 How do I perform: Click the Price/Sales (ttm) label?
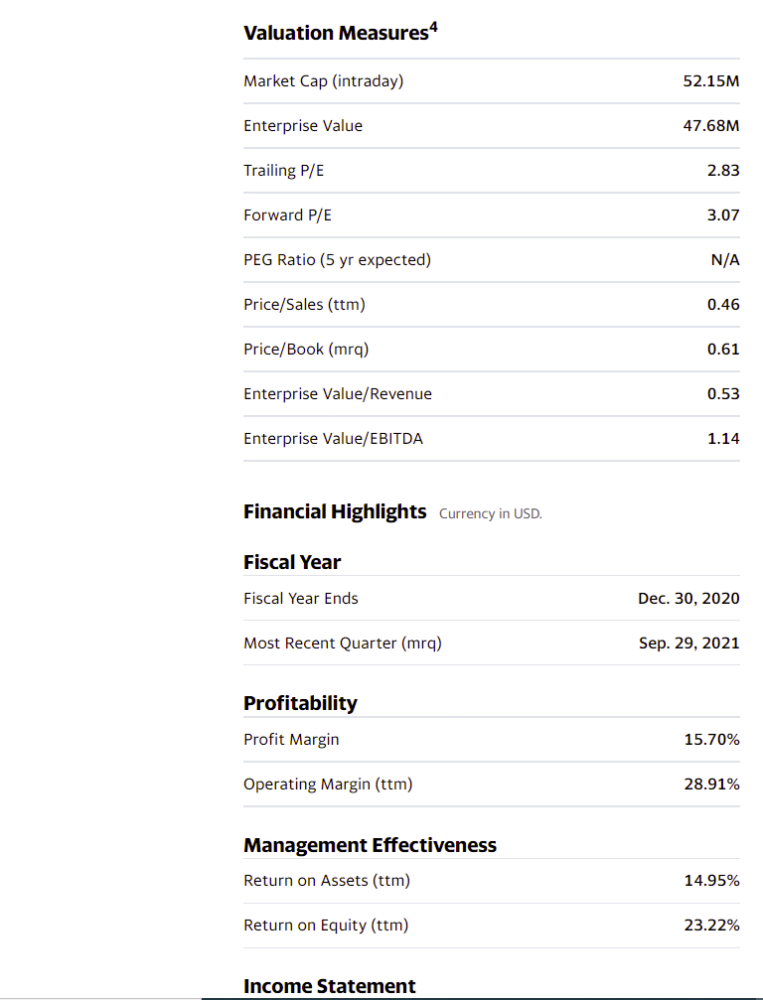coord(304,304)
